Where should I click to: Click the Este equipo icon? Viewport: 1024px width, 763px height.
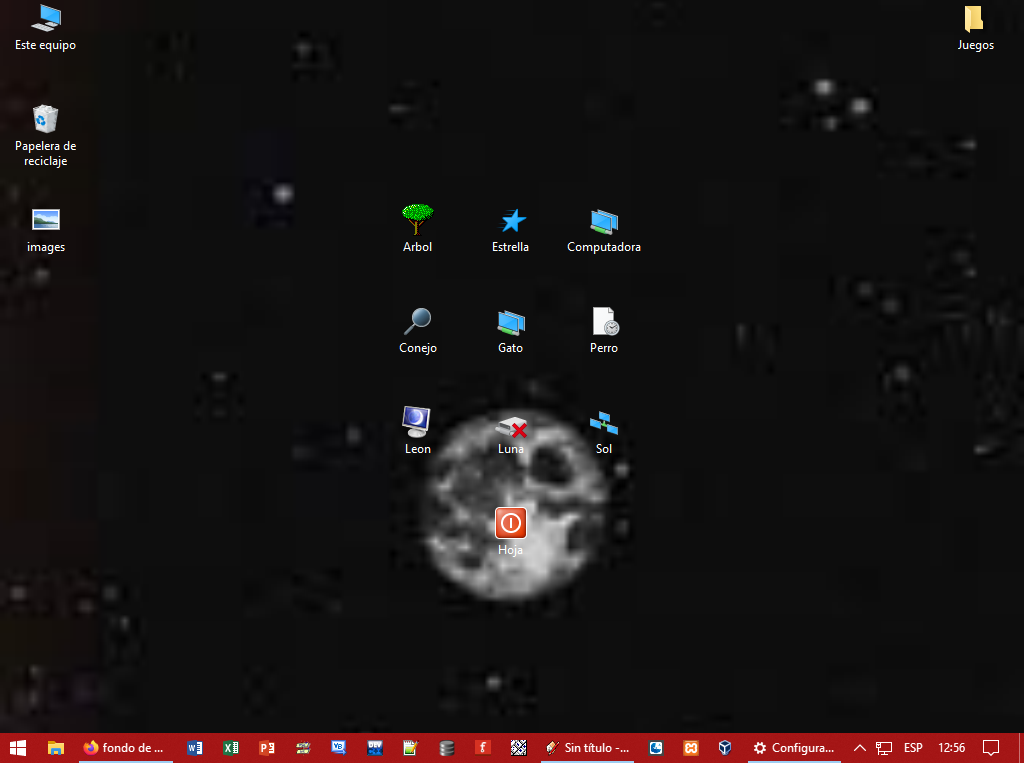(x=46, y=19)
